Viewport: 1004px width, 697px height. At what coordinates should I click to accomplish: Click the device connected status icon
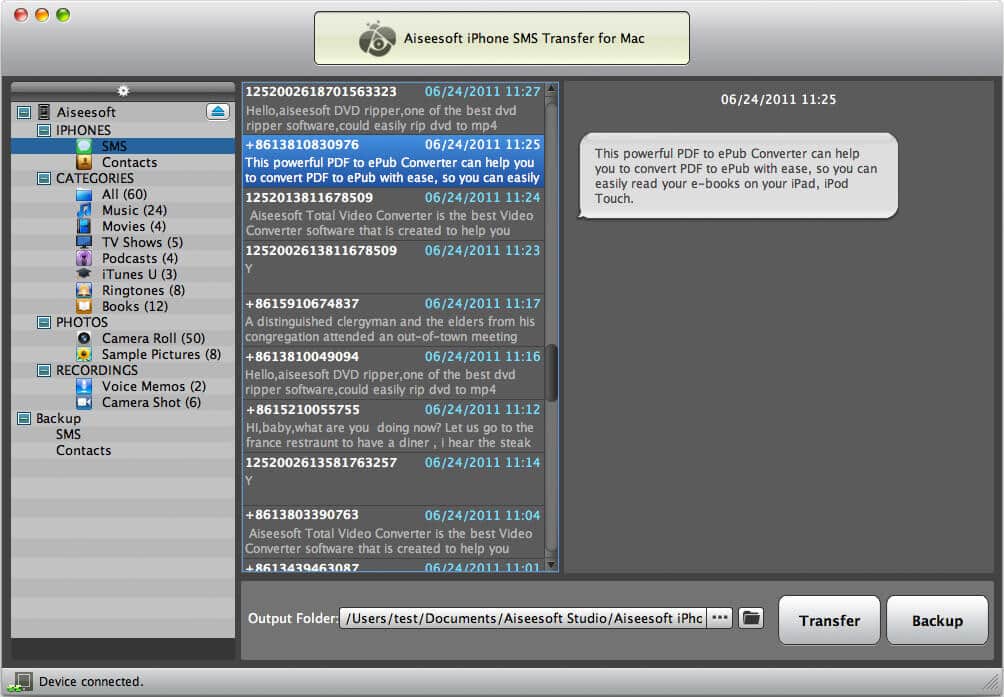pyautogui.click(x=20, y=682)
